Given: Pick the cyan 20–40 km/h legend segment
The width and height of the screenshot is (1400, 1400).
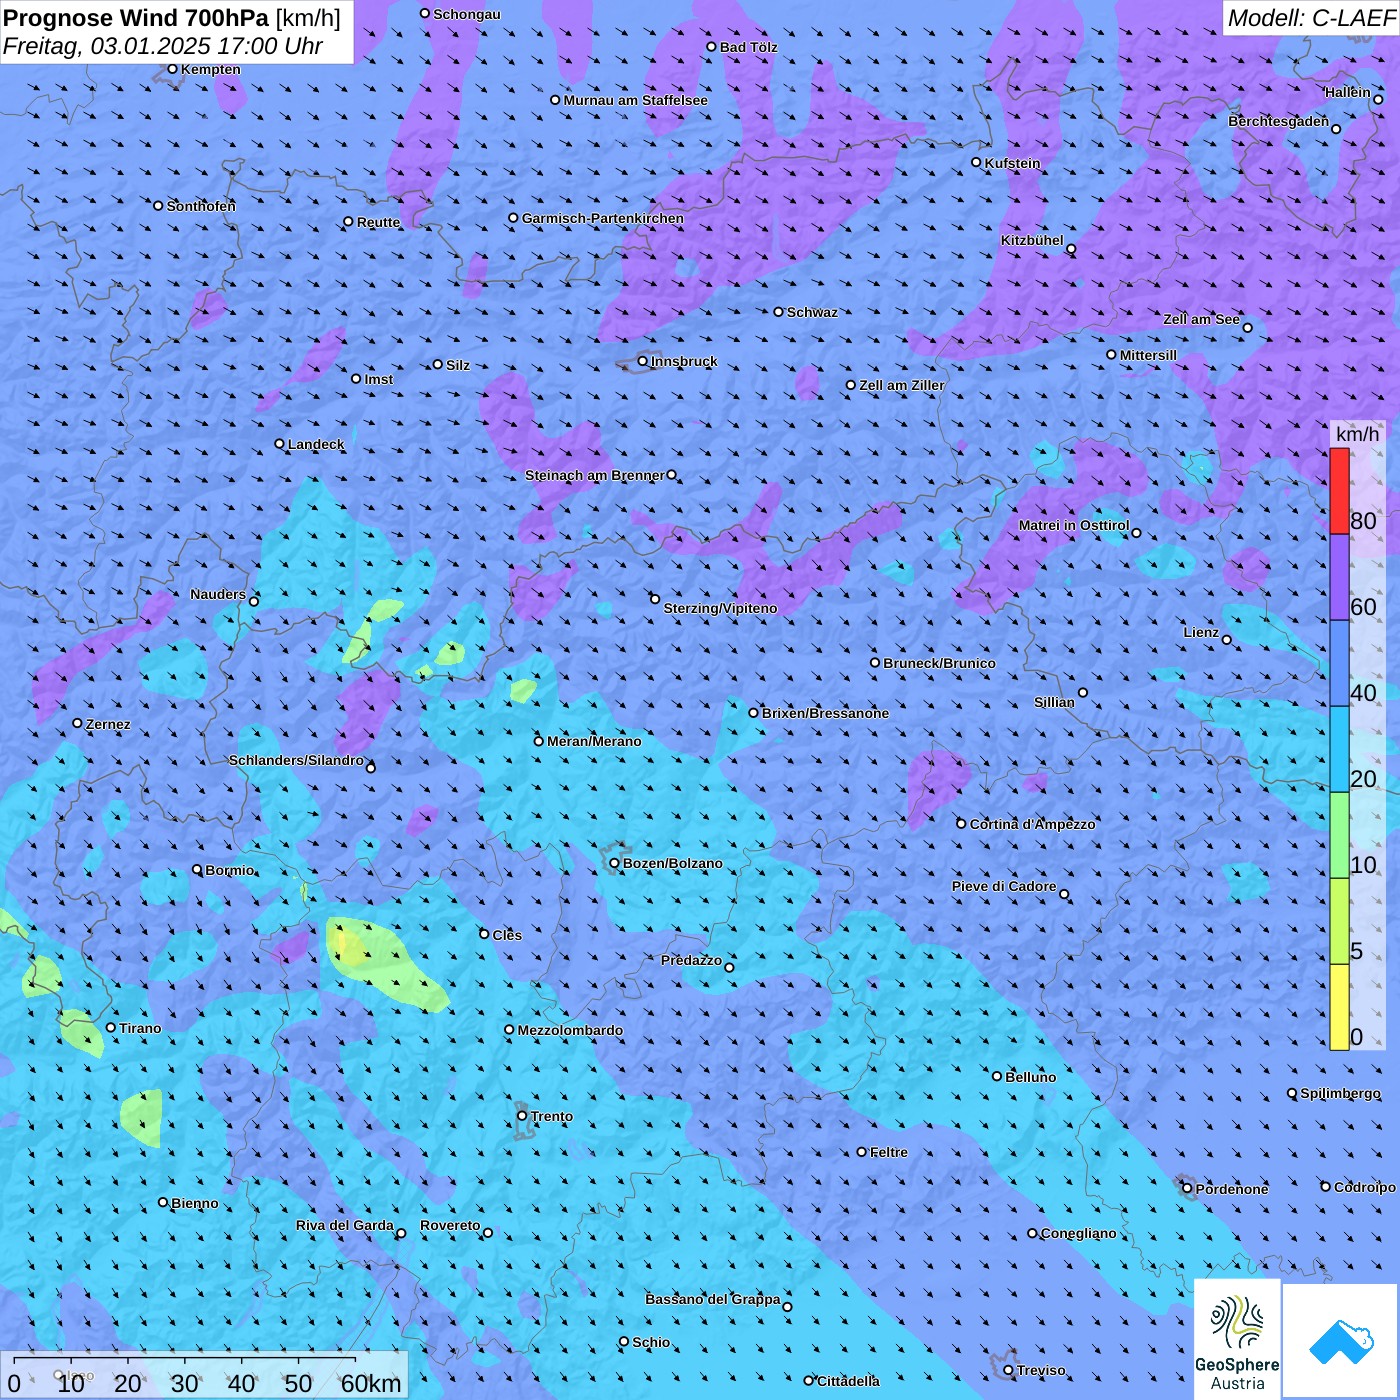Looking at the screenshot, I should pyautogui.click(x=1339, y=750).
